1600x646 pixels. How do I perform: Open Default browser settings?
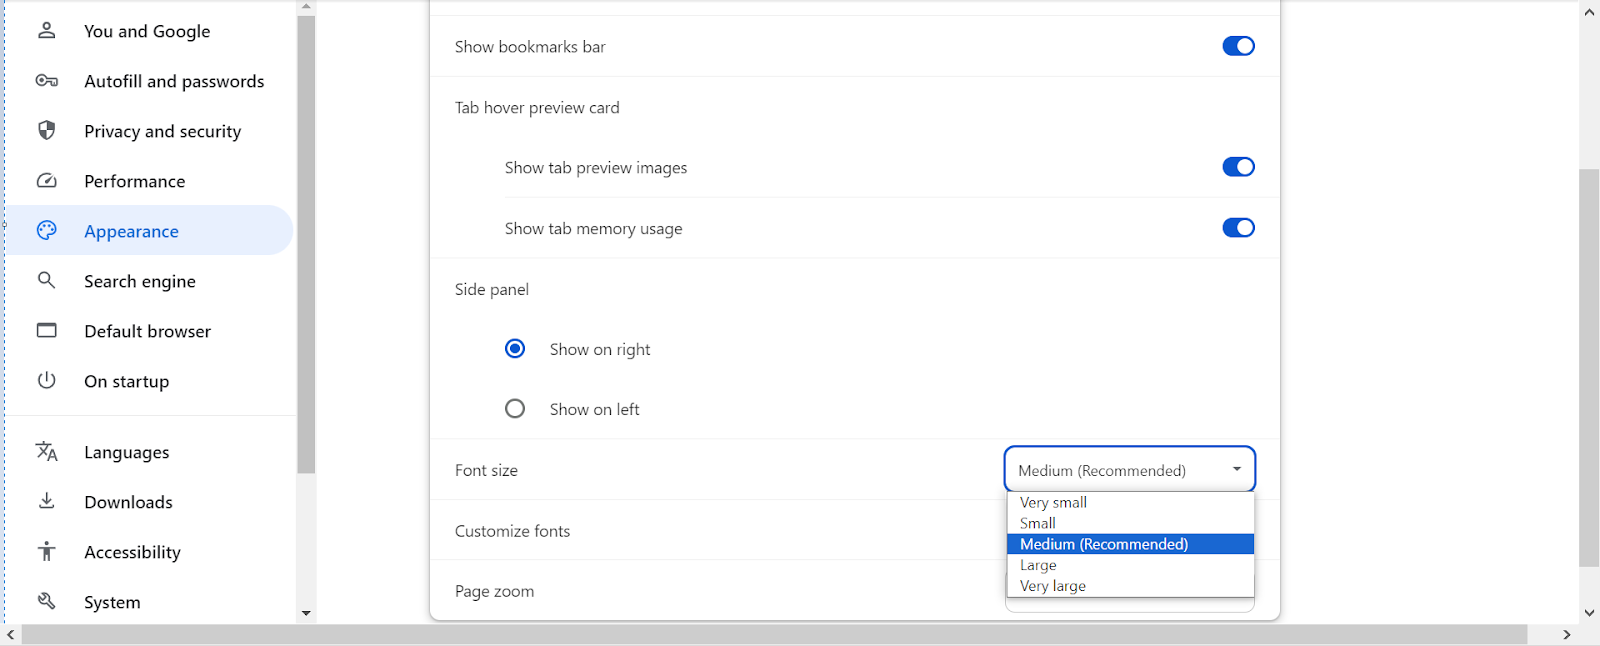pos(147,331)
